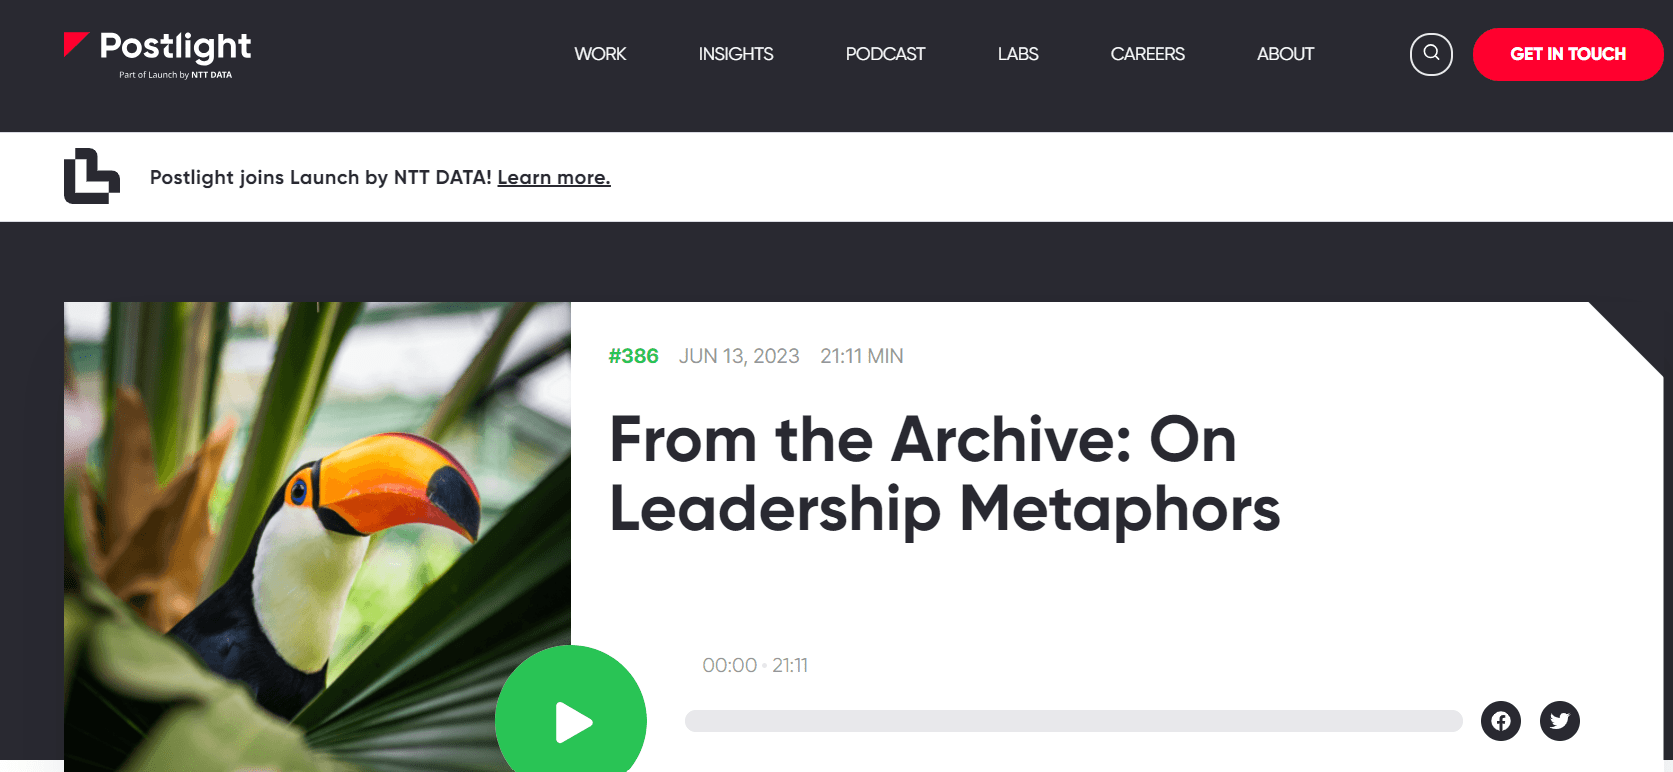Click the Postlight logo
1673x772 pixels.
click(157, 55)
